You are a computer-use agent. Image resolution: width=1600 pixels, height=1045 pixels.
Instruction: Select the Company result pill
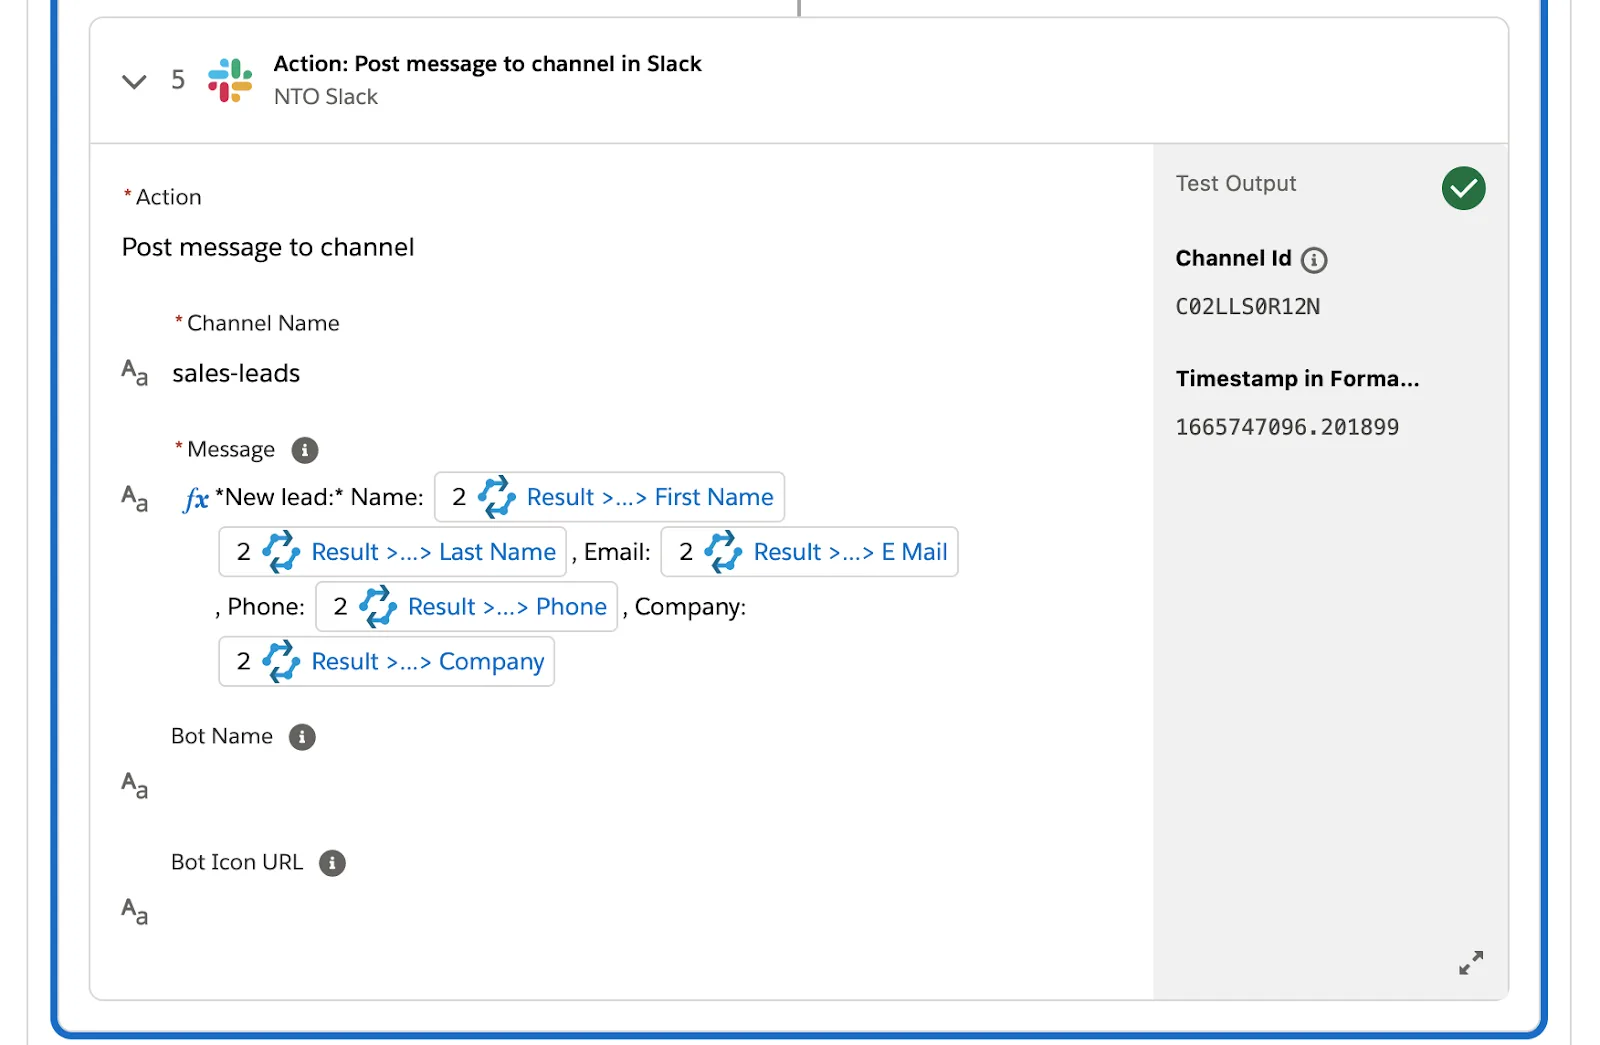point(387,662)
